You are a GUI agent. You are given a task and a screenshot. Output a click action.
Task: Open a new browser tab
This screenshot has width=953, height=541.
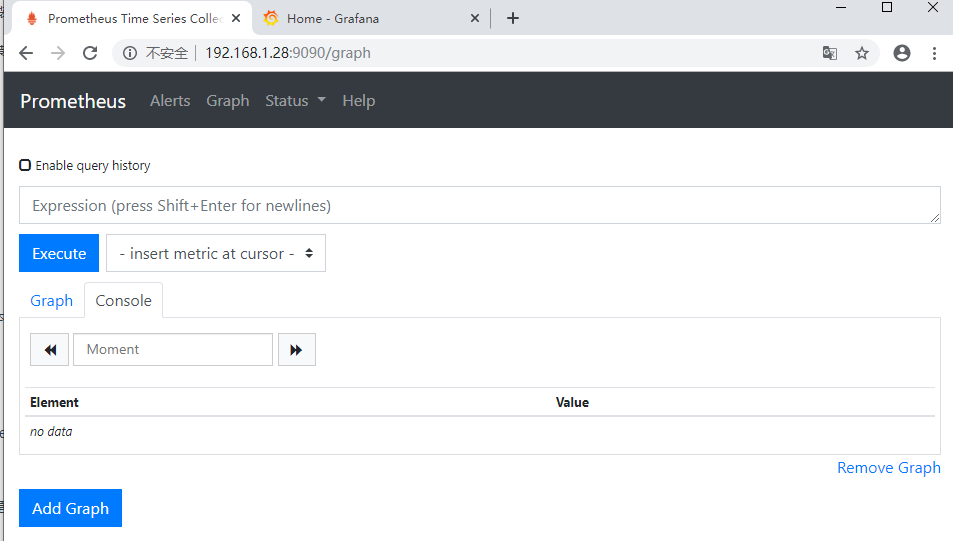tap(513, 18)
